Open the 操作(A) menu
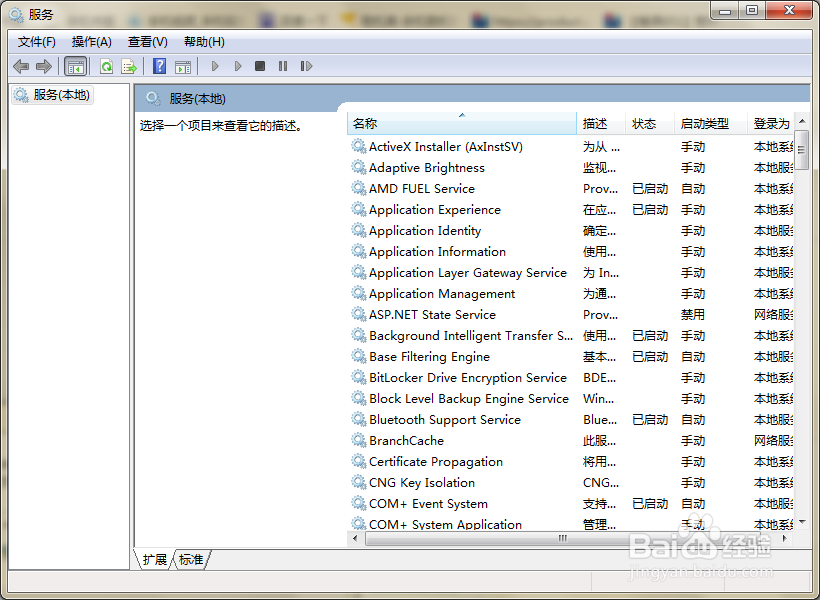The image size is (820, 600). click(x=92, y=42)
